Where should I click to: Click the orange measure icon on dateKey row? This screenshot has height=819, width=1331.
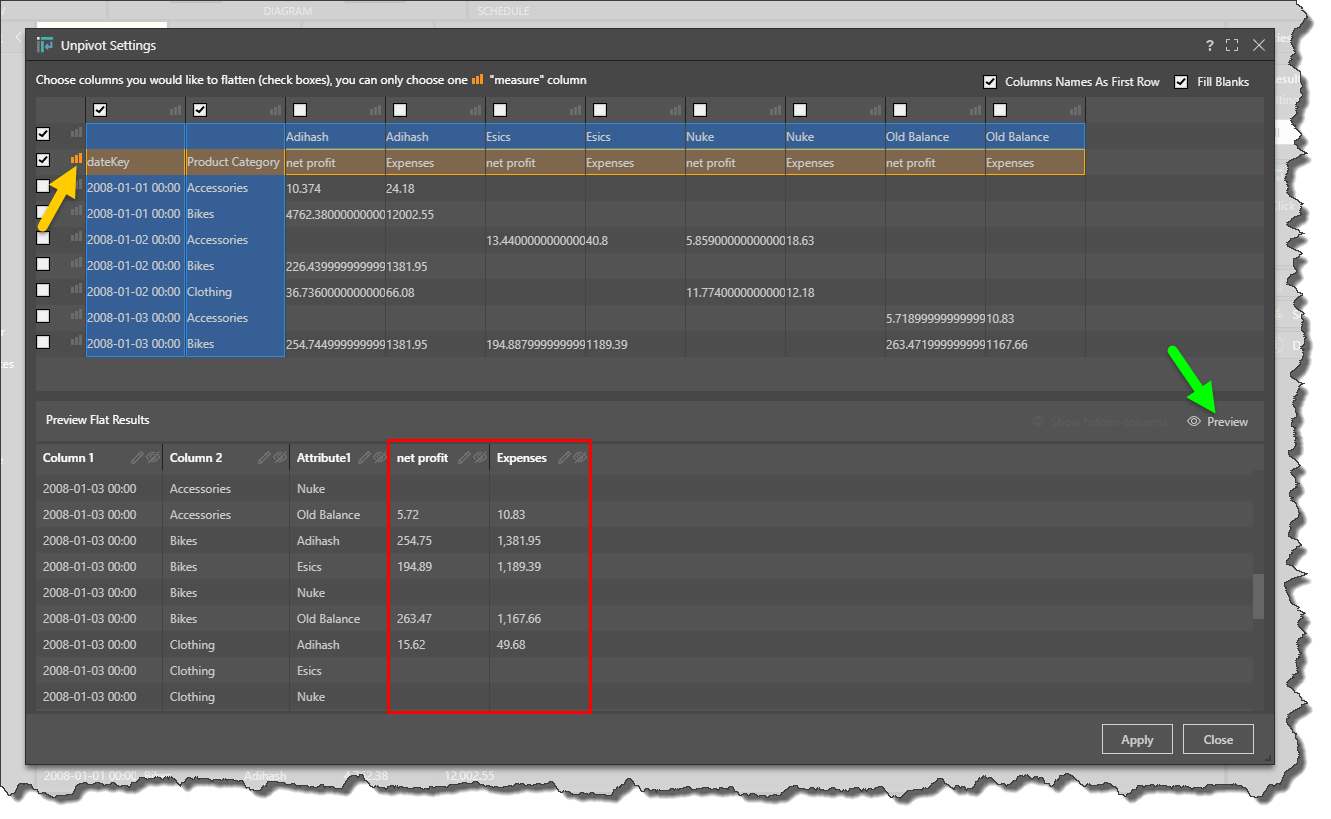pyautogui.click(x=76, y=159)
